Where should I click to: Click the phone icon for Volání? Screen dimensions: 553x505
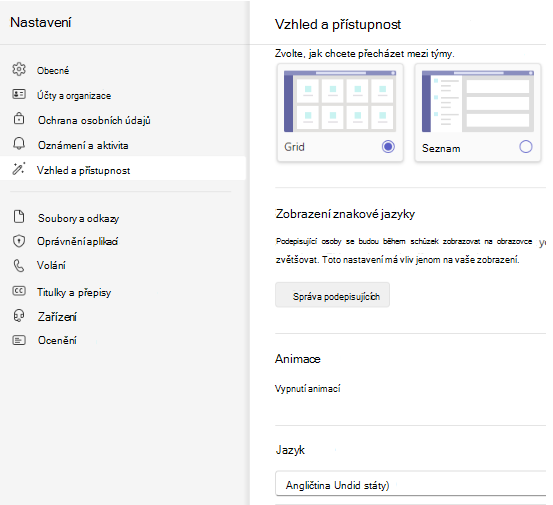coord(19,266)
